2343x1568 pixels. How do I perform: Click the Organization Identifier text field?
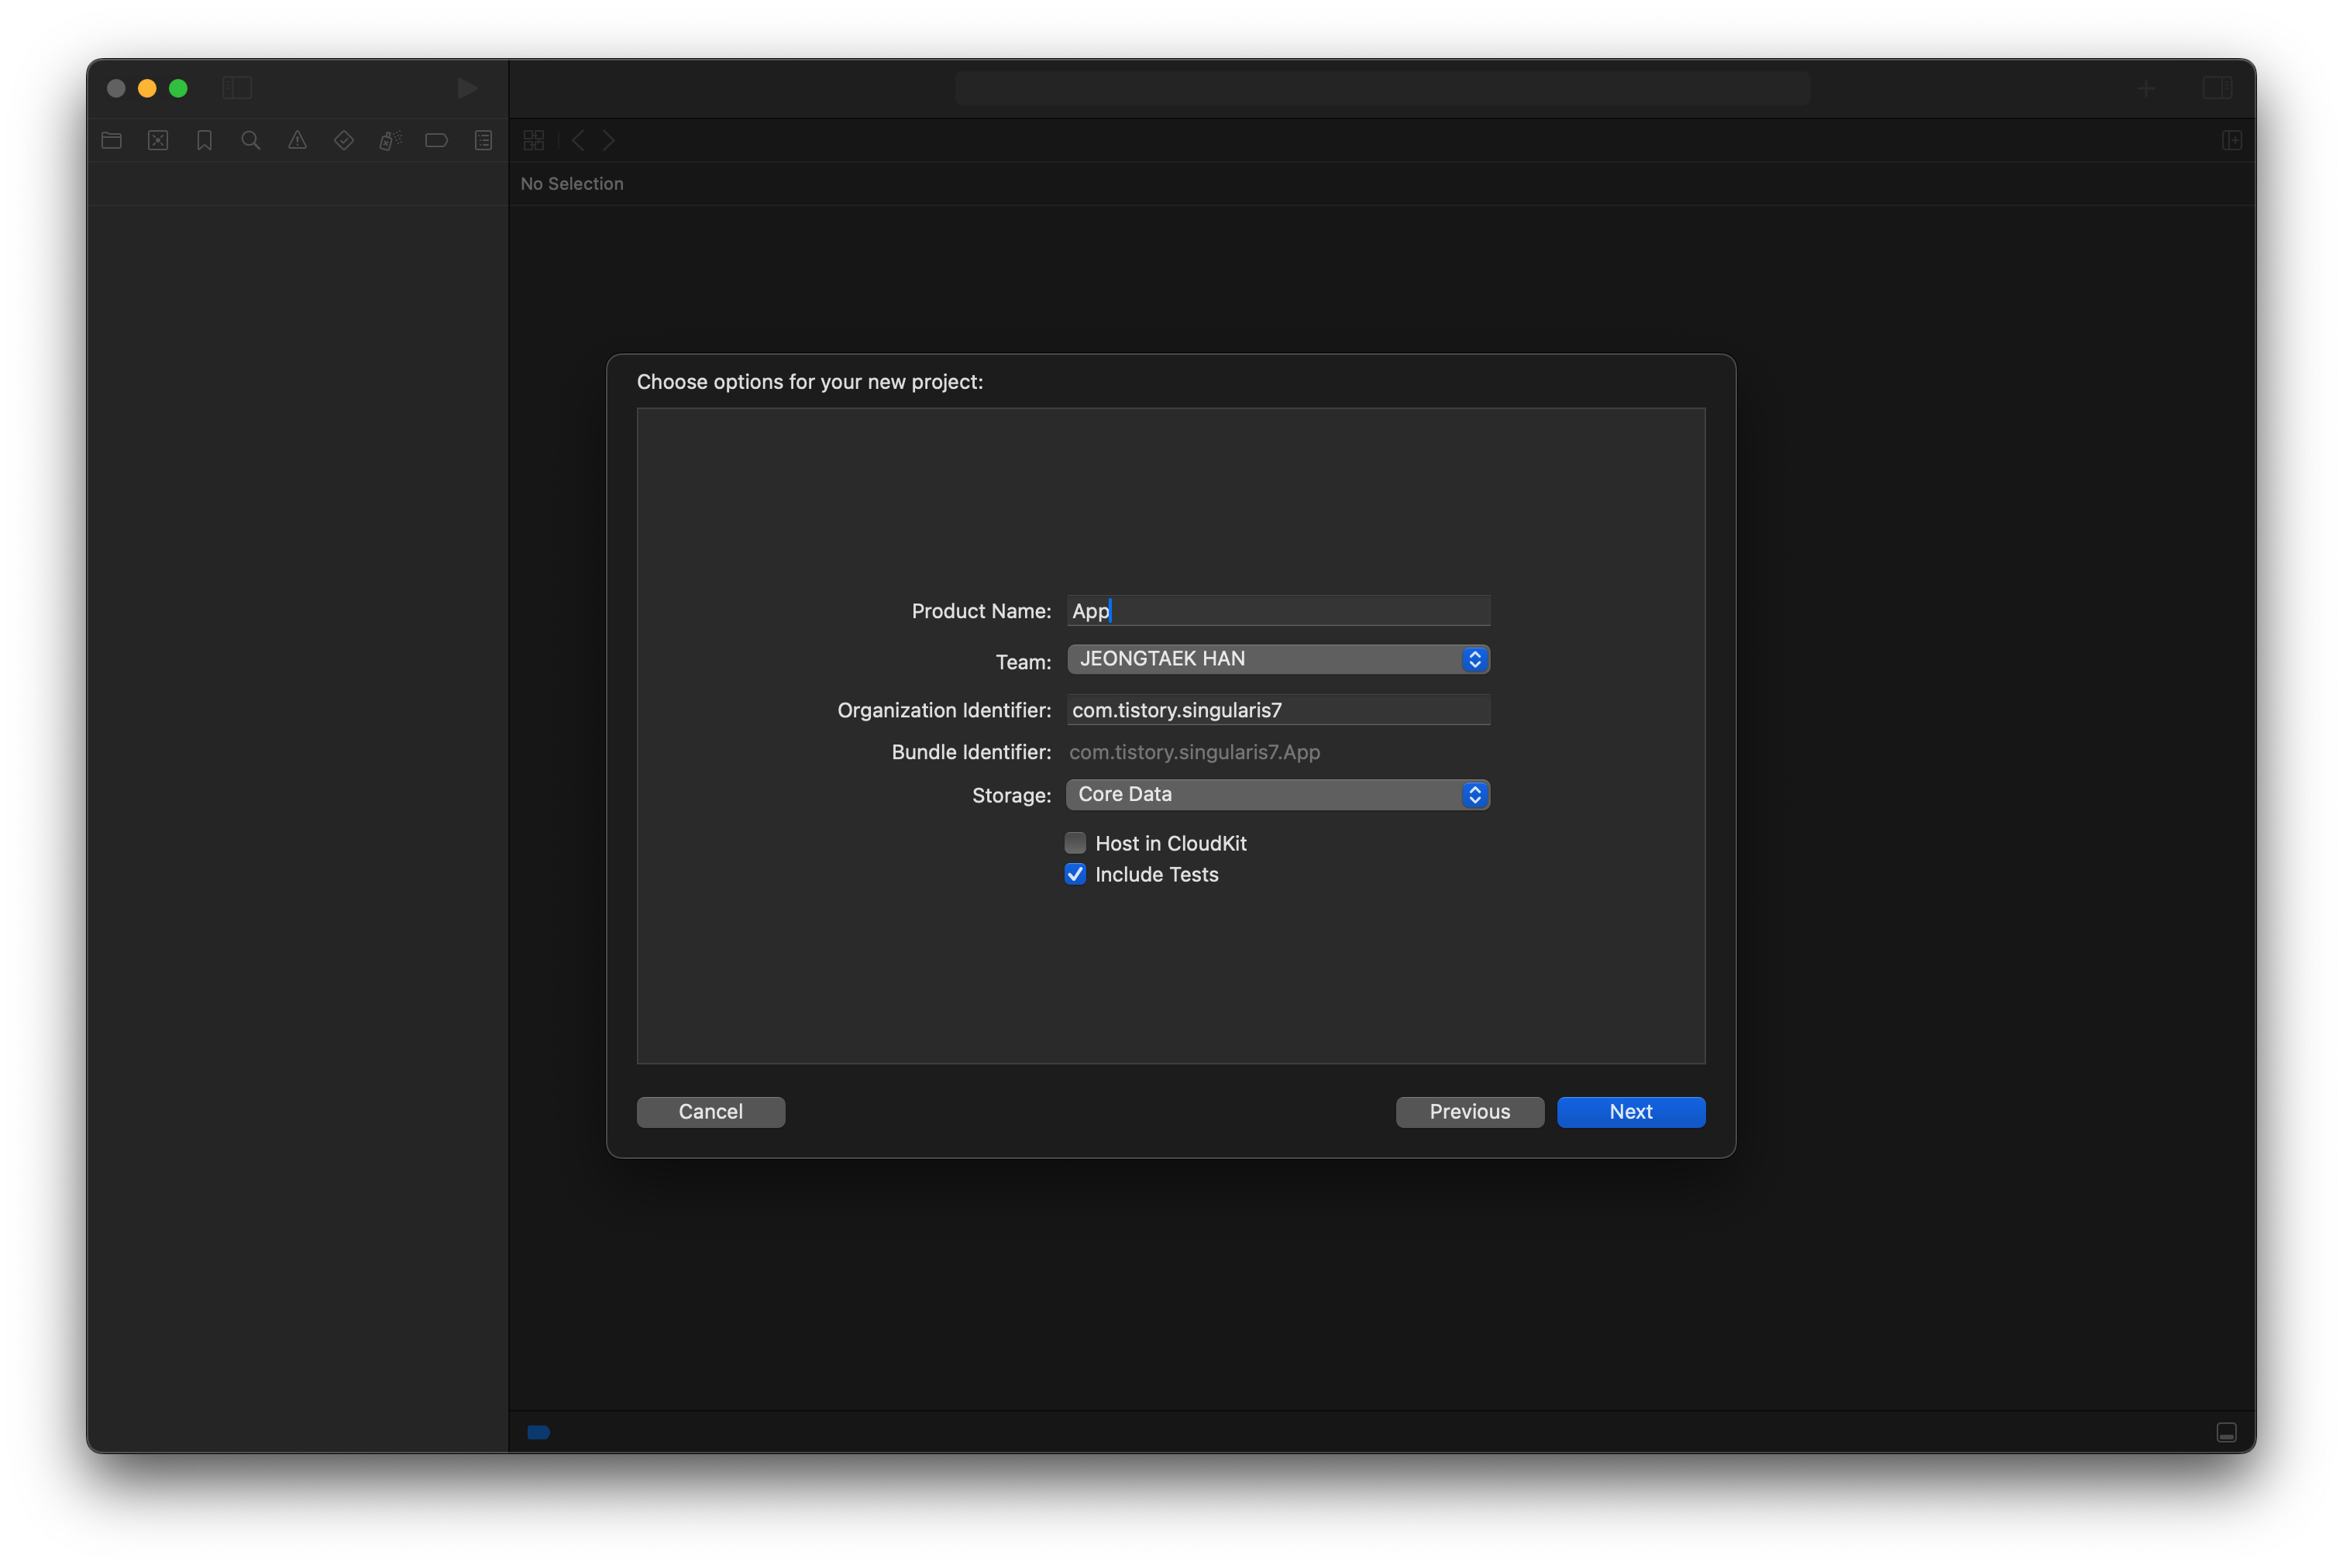click(x=1277, y=710)
